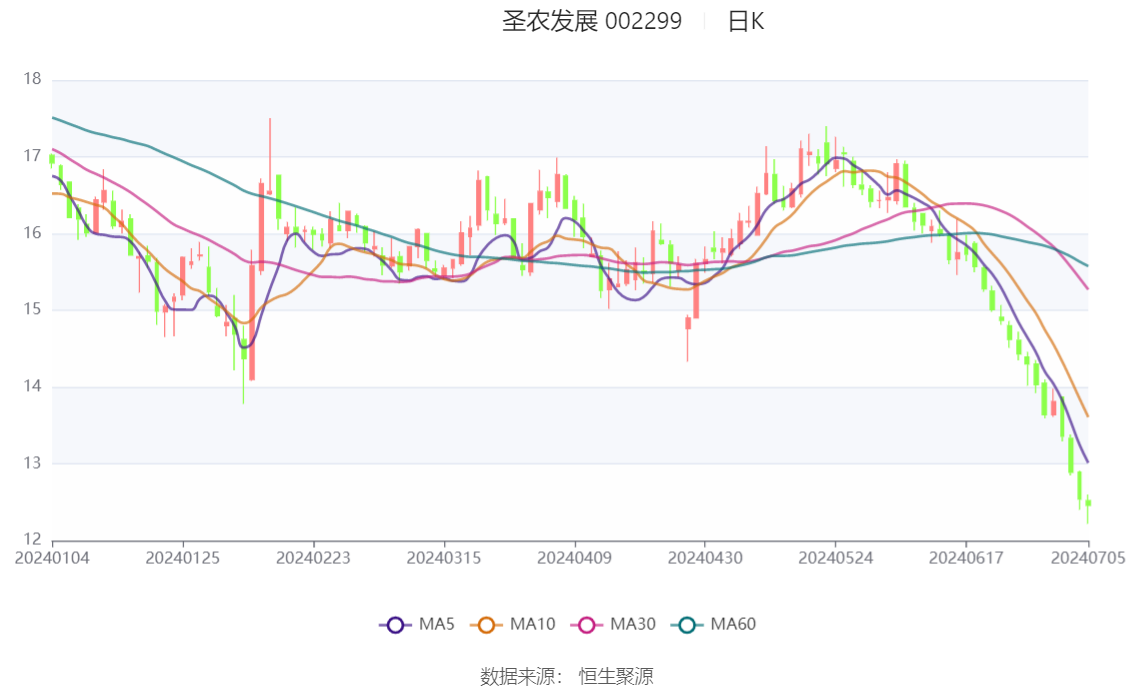Click the 日K label in title

[x=746, y=21]
